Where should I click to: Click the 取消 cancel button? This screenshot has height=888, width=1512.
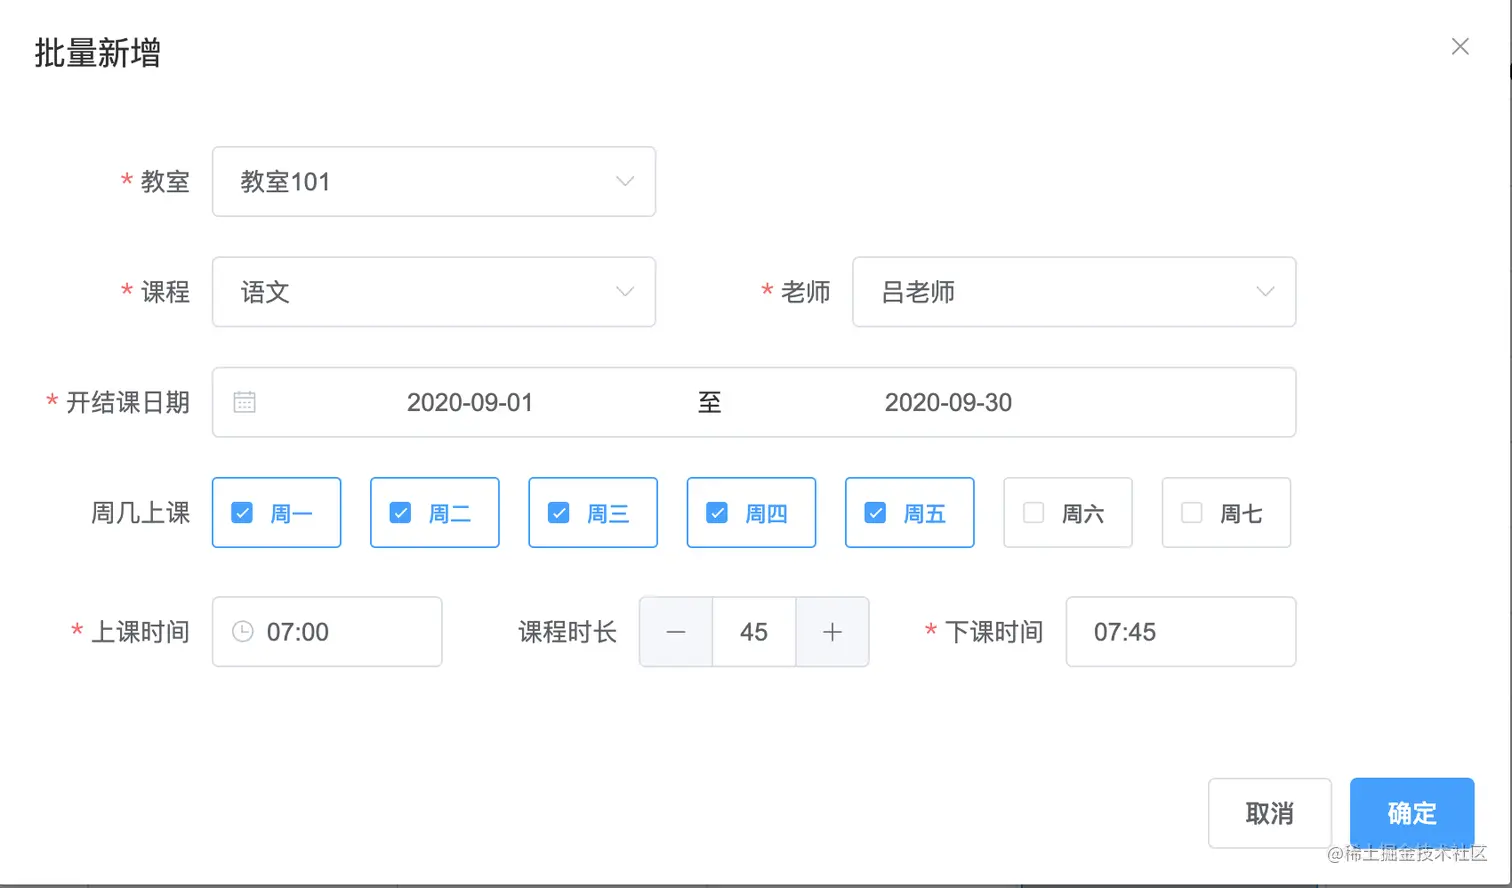click(1269, 813)
